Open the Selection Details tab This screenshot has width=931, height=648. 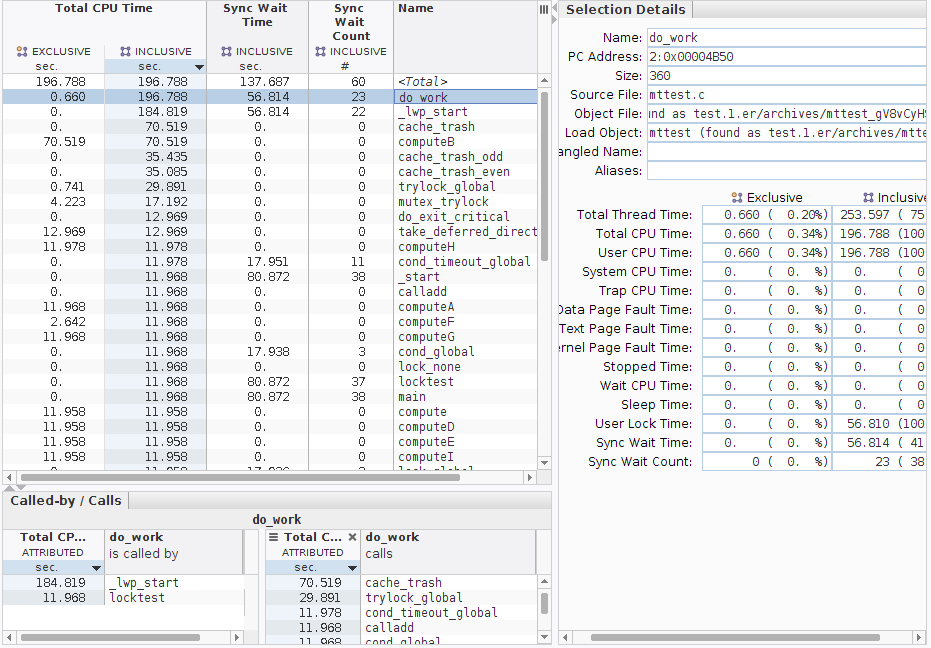[x=625, y=10]
